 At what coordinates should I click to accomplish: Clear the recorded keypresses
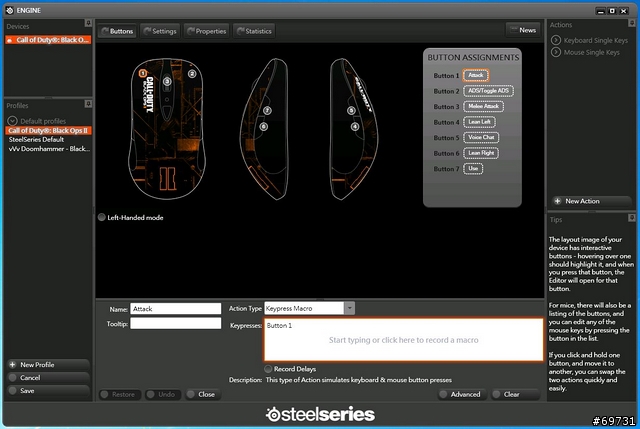click(x=515, y=394)
